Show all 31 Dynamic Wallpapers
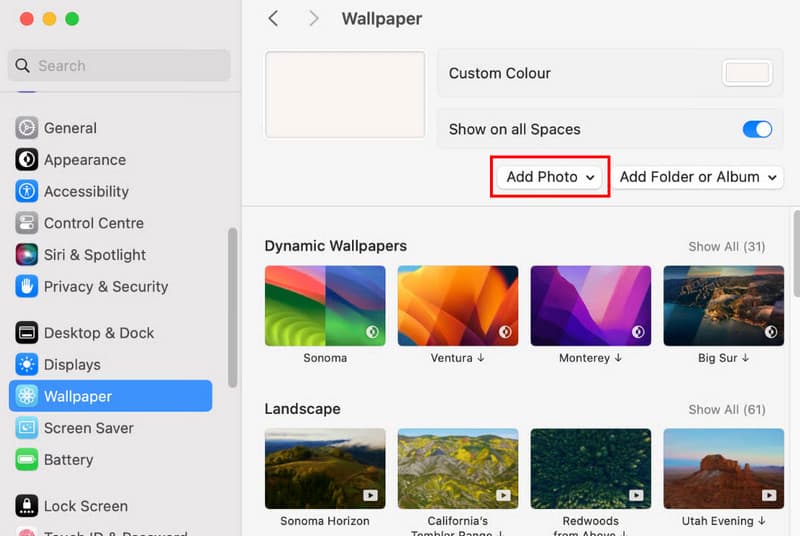This screenshot has width=800, height=536. pos(726,246)
